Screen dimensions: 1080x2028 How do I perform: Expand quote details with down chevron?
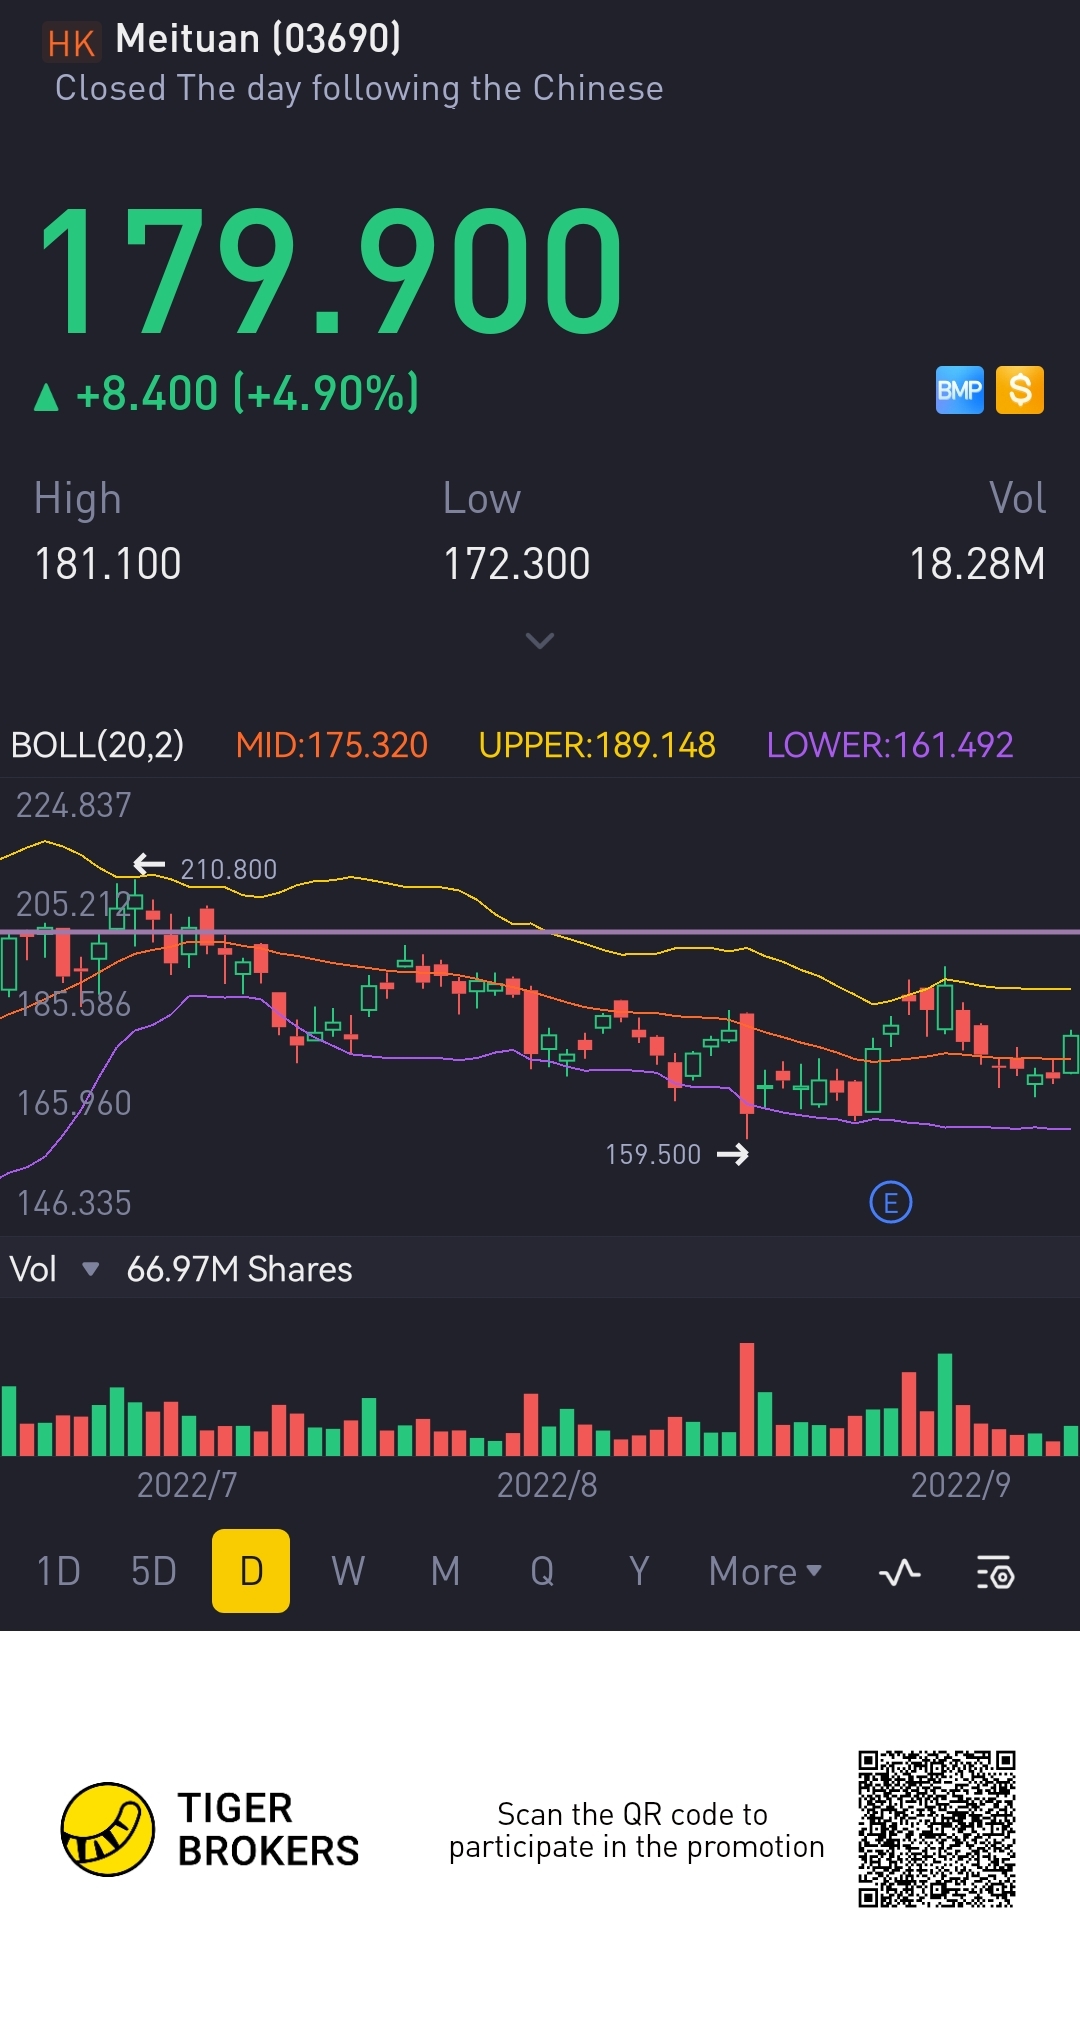tap(540, 640)
